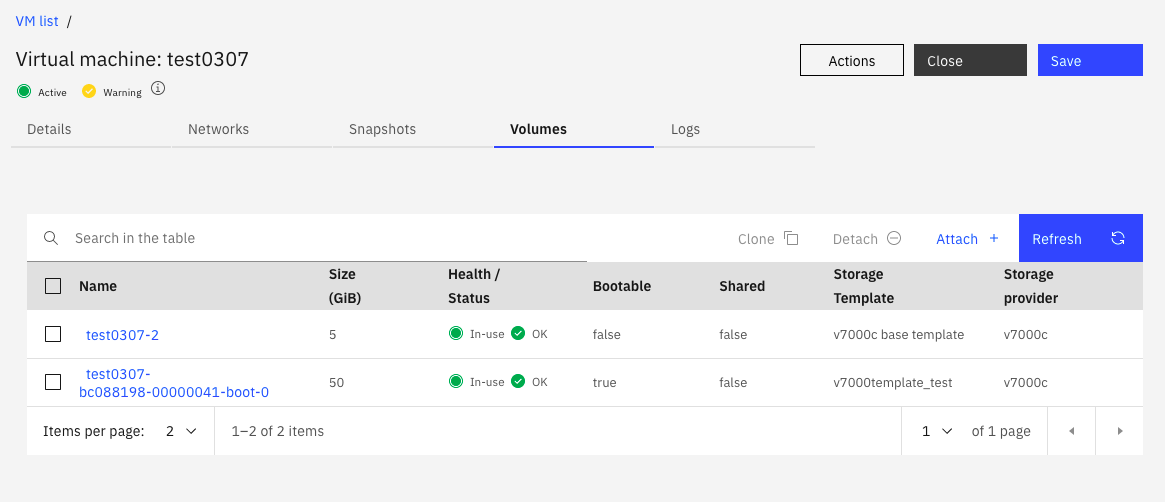
Task: Click the info icon beside Warning status
Action: click(158, 89)
